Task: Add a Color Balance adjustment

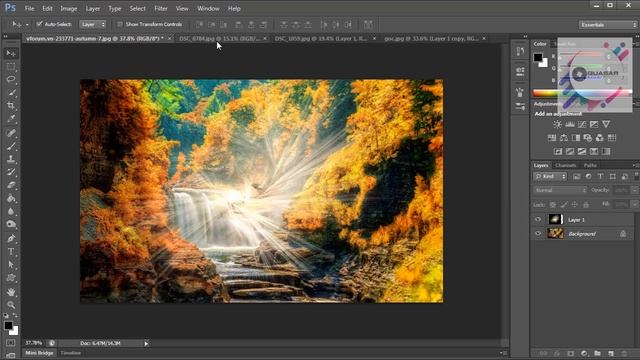Action: (x=564, y=138)
